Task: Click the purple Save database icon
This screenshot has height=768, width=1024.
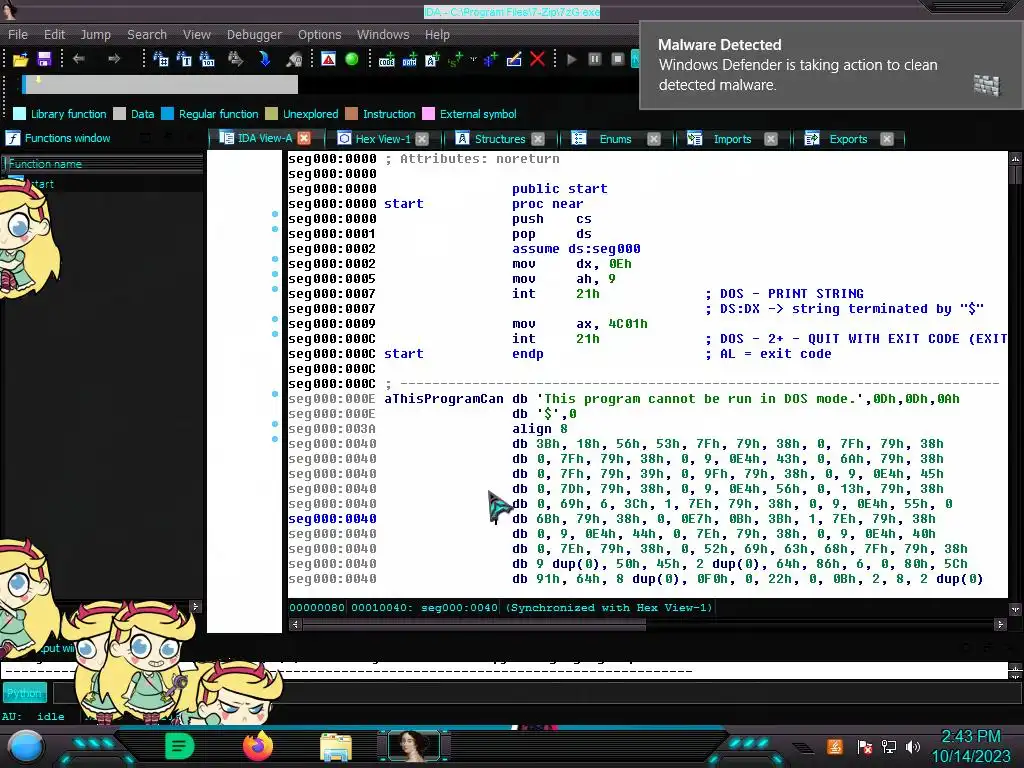Action: coord(44,59)
